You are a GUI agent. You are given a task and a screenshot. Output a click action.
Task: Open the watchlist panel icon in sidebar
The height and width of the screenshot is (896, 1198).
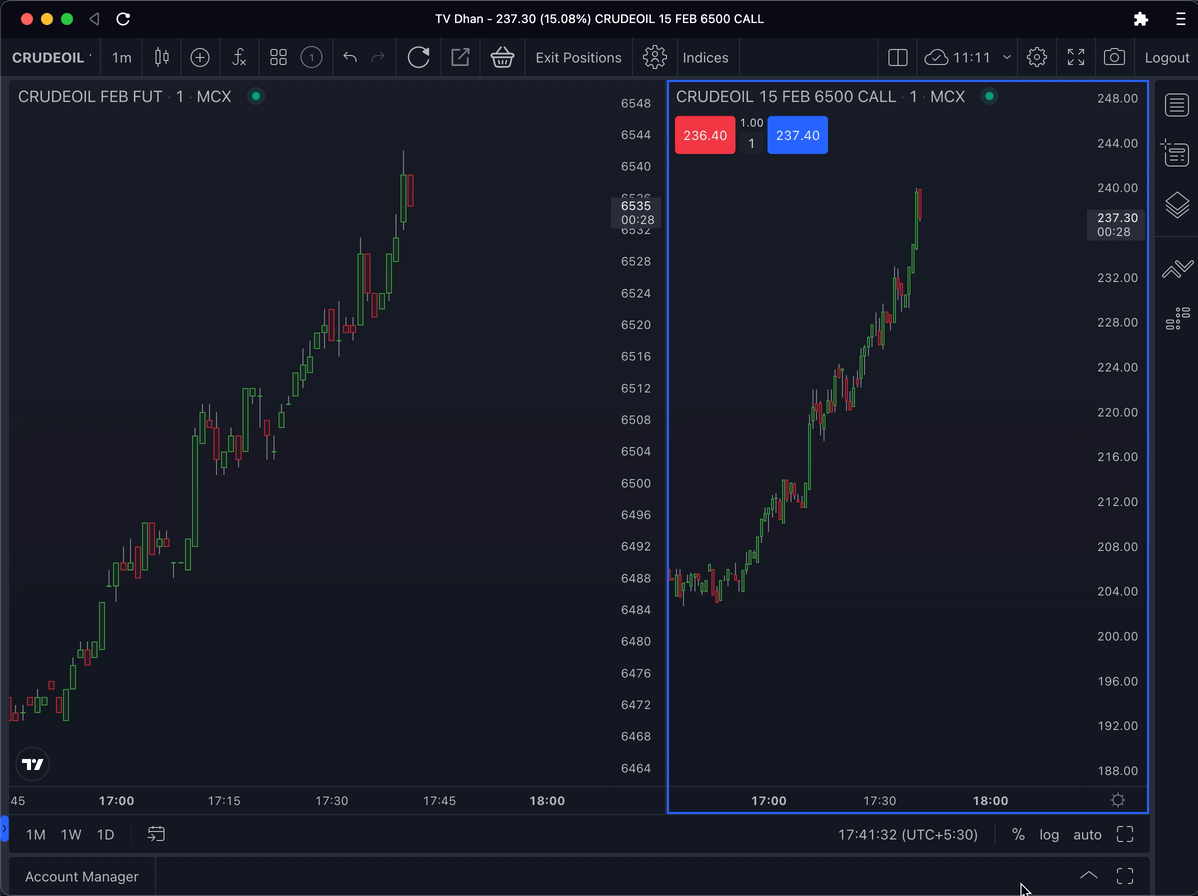point(1177,105)
